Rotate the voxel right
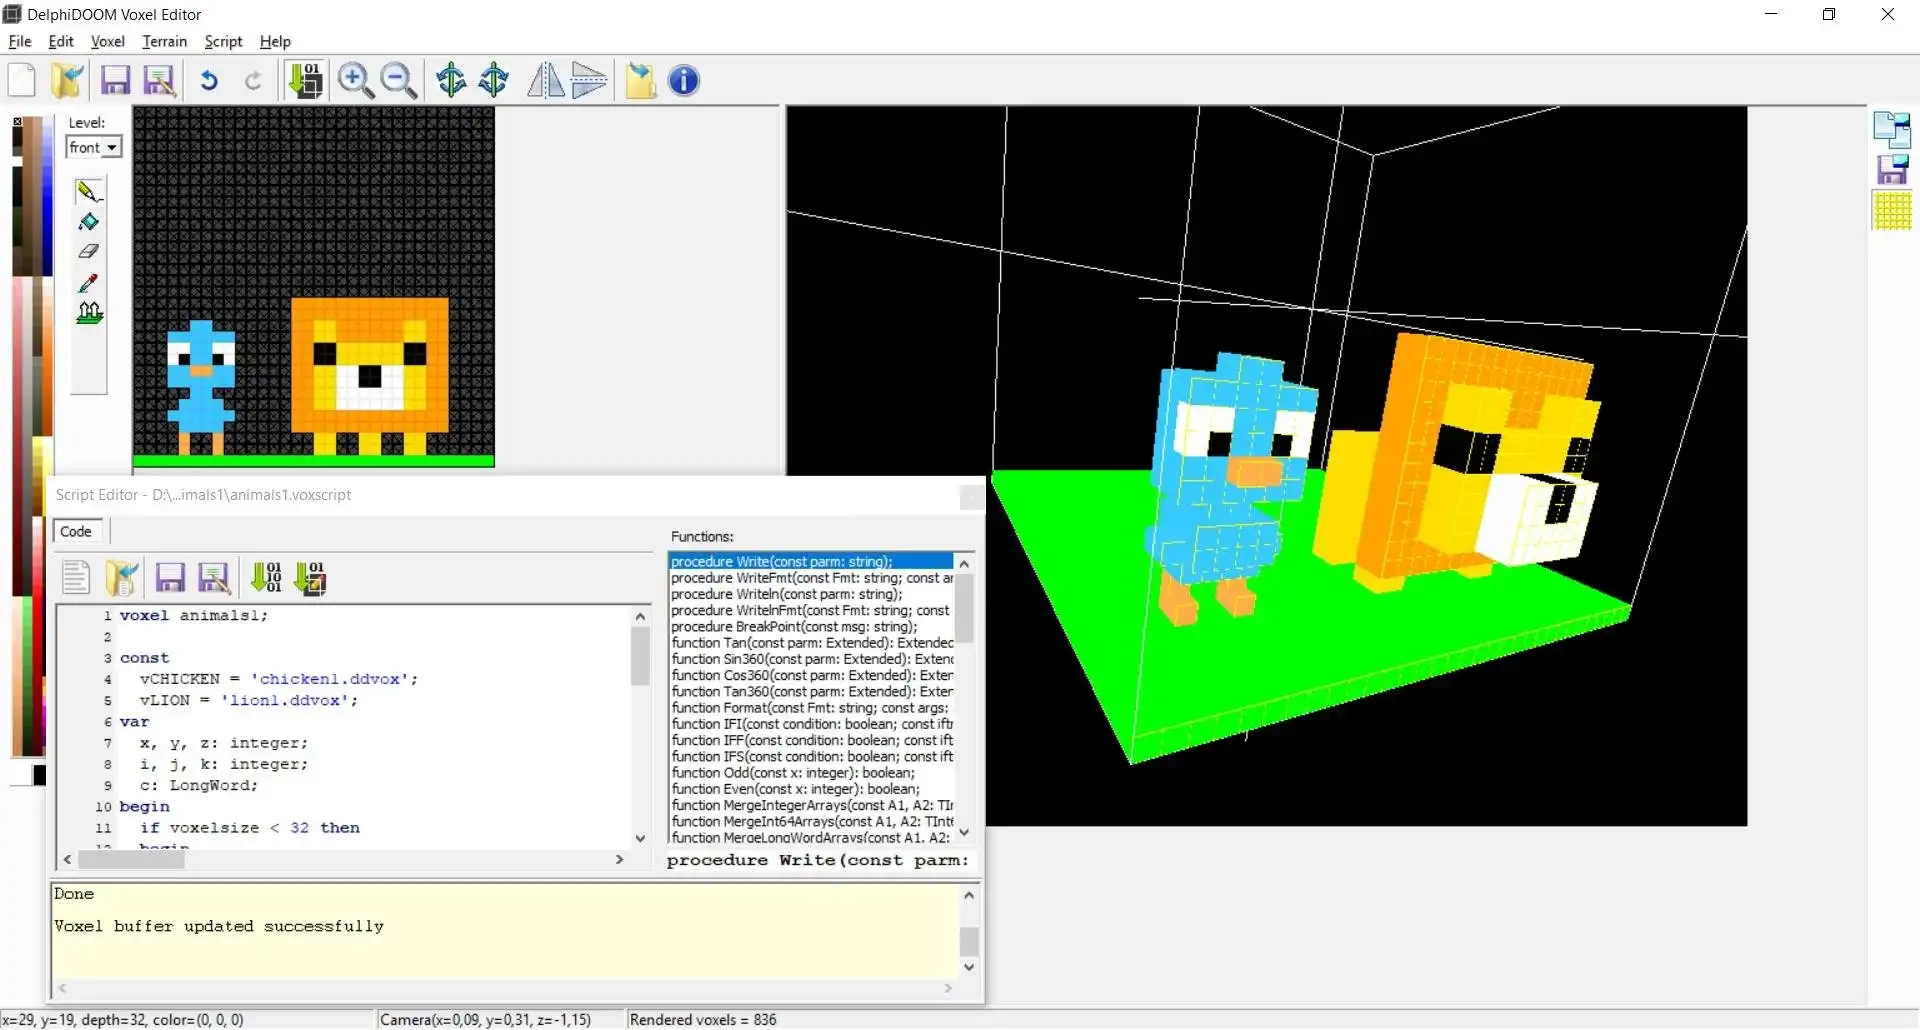Viewport: 1920px width, 1030px height. [494, 80]
